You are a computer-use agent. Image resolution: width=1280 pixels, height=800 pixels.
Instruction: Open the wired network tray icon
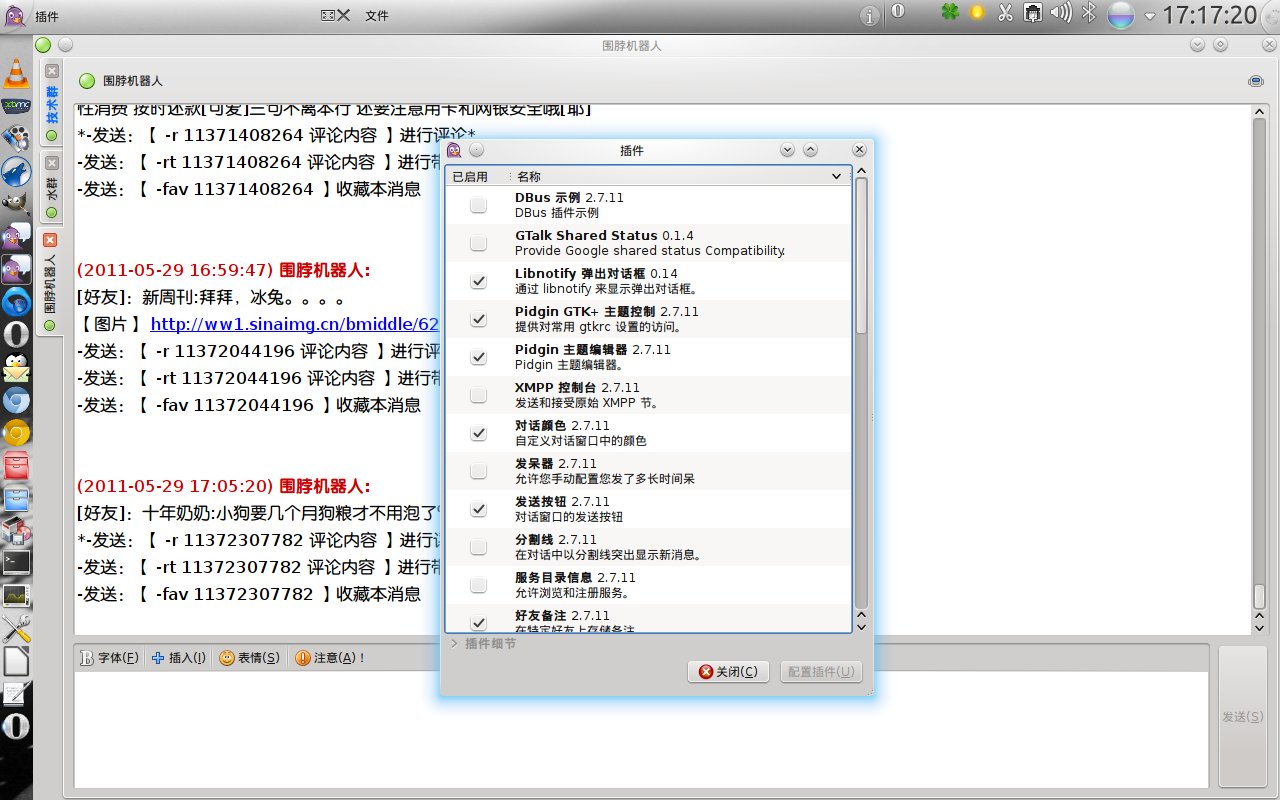tap(1033, 13)
